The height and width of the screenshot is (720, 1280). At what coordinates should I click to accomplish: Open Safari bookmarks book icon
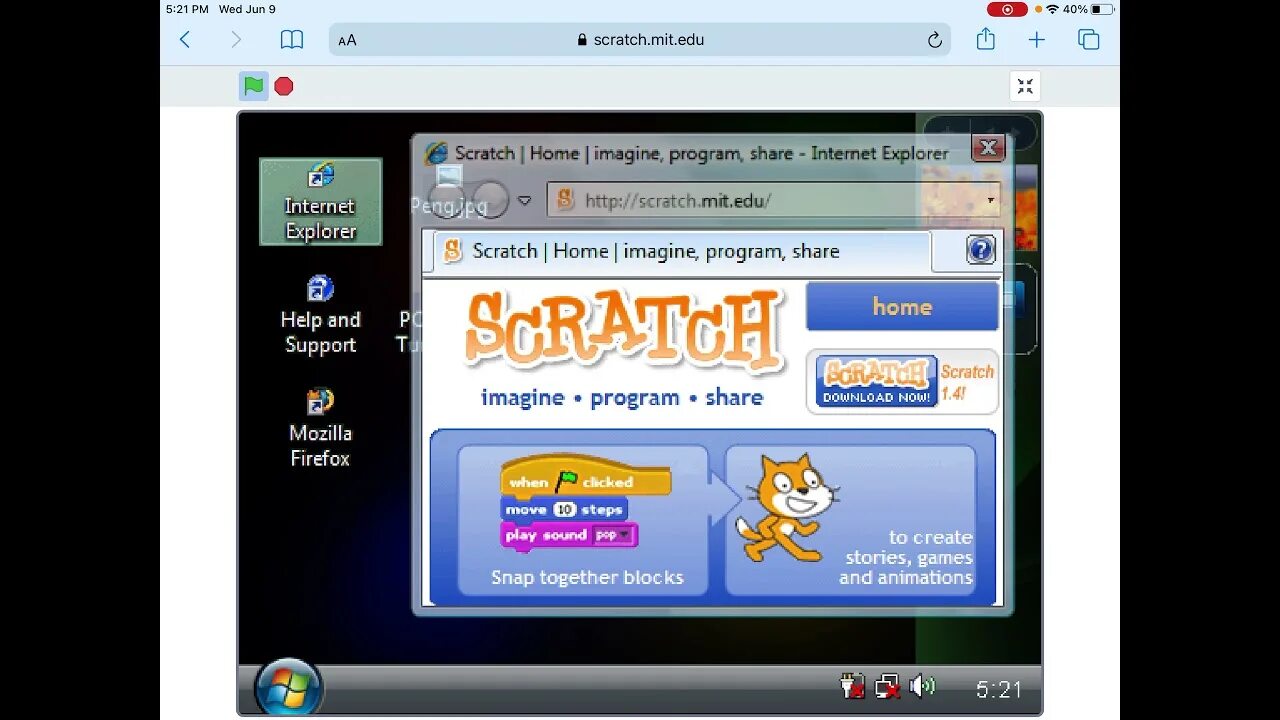point(292,40)
